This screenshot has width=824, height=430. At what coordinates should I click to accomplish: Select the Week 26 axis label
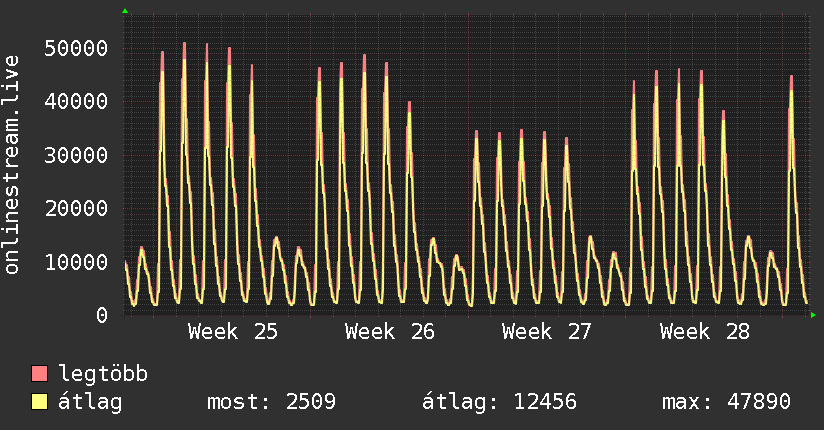pyautogui.click(x=390, y=332)
